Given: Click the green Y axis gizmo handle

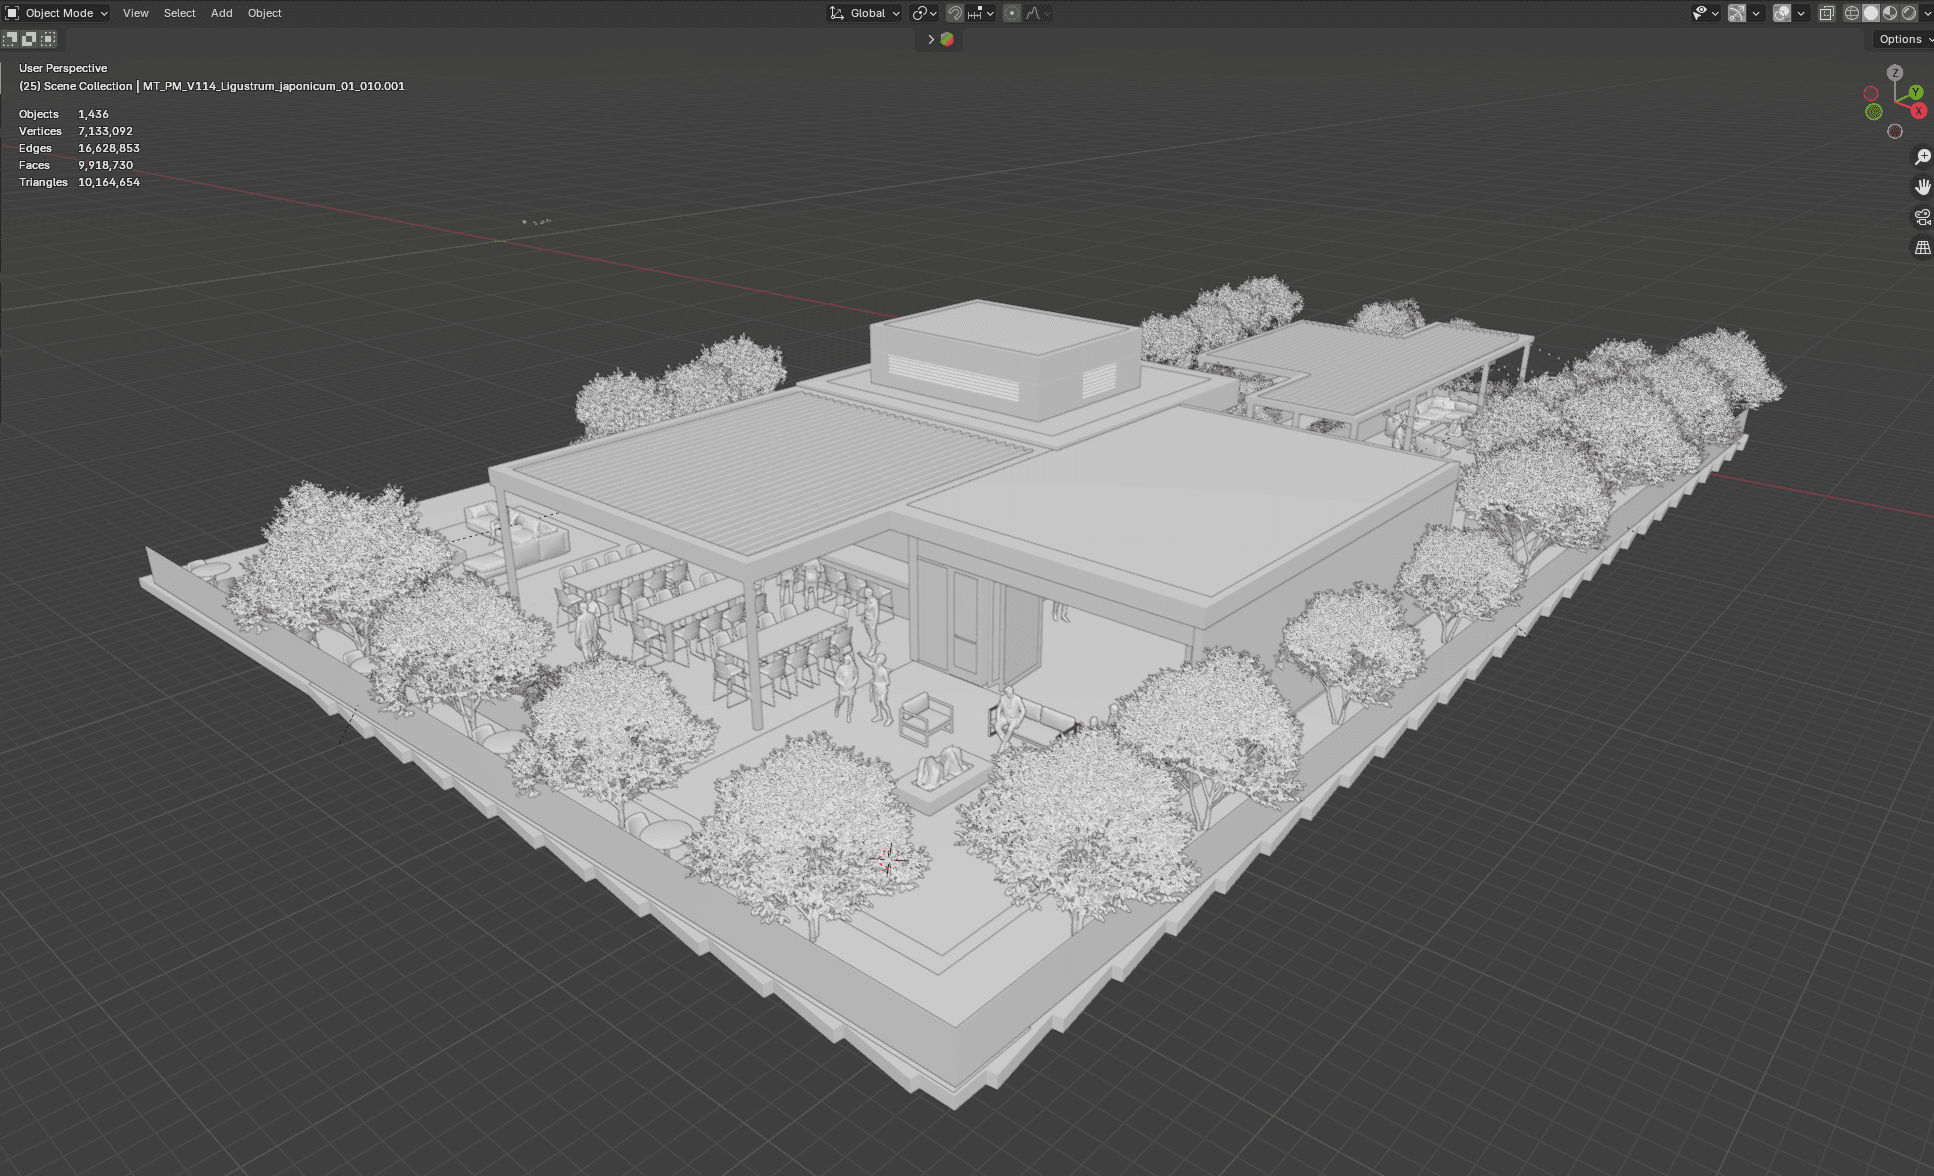Looking at the screenshot, I should [x=1915, y=92].
